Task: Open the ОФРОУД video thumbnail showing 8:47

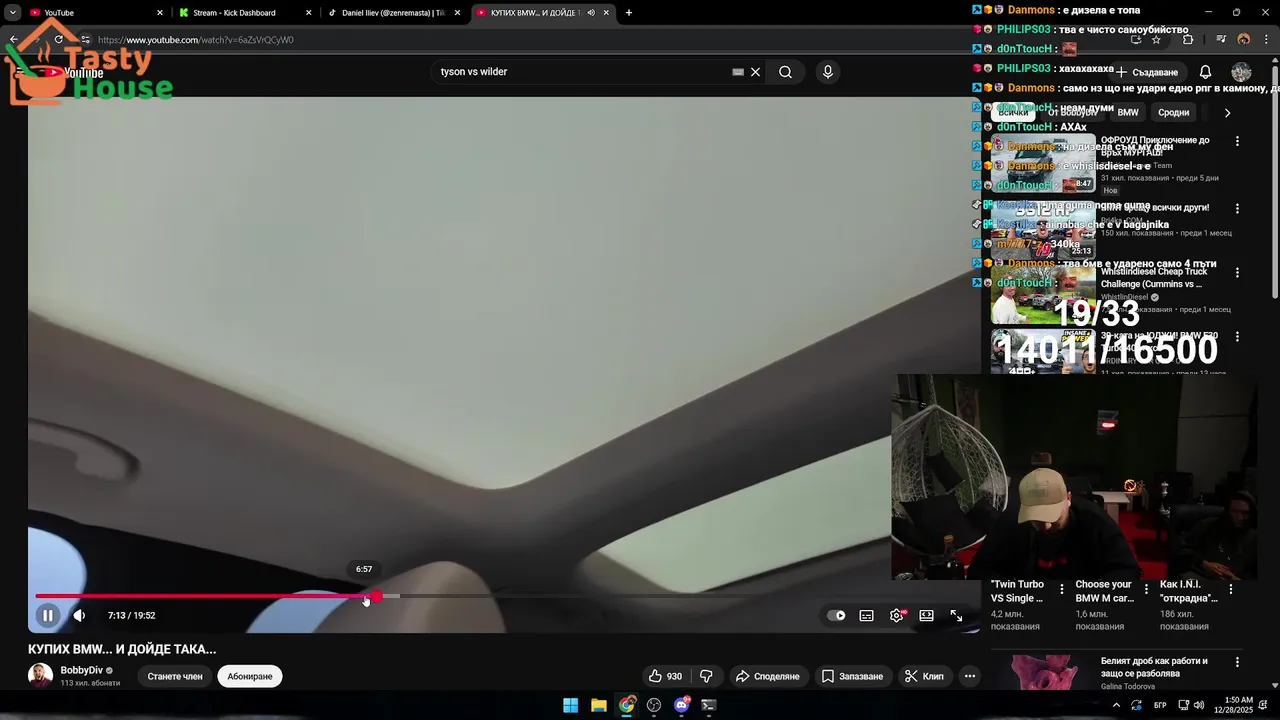Action: (x=1043, y=163)
